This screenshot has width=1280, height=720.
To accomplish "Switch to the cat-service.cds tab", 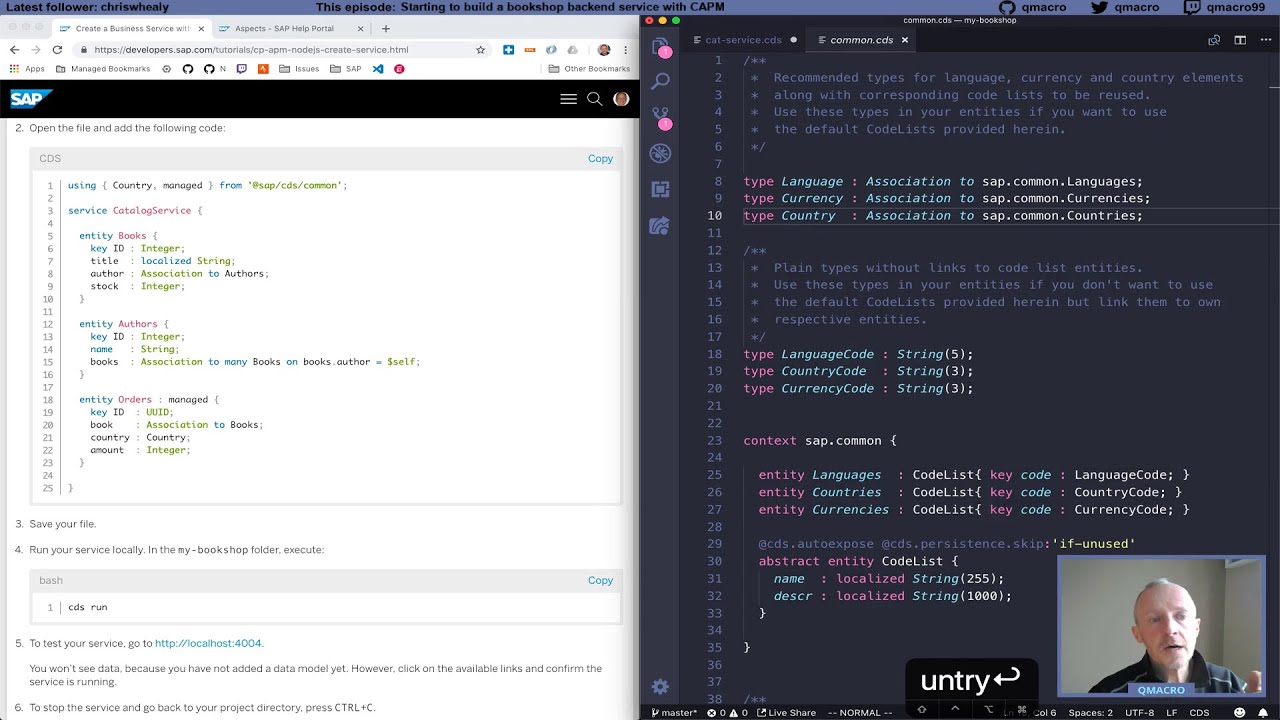I will tap(743, 40).
